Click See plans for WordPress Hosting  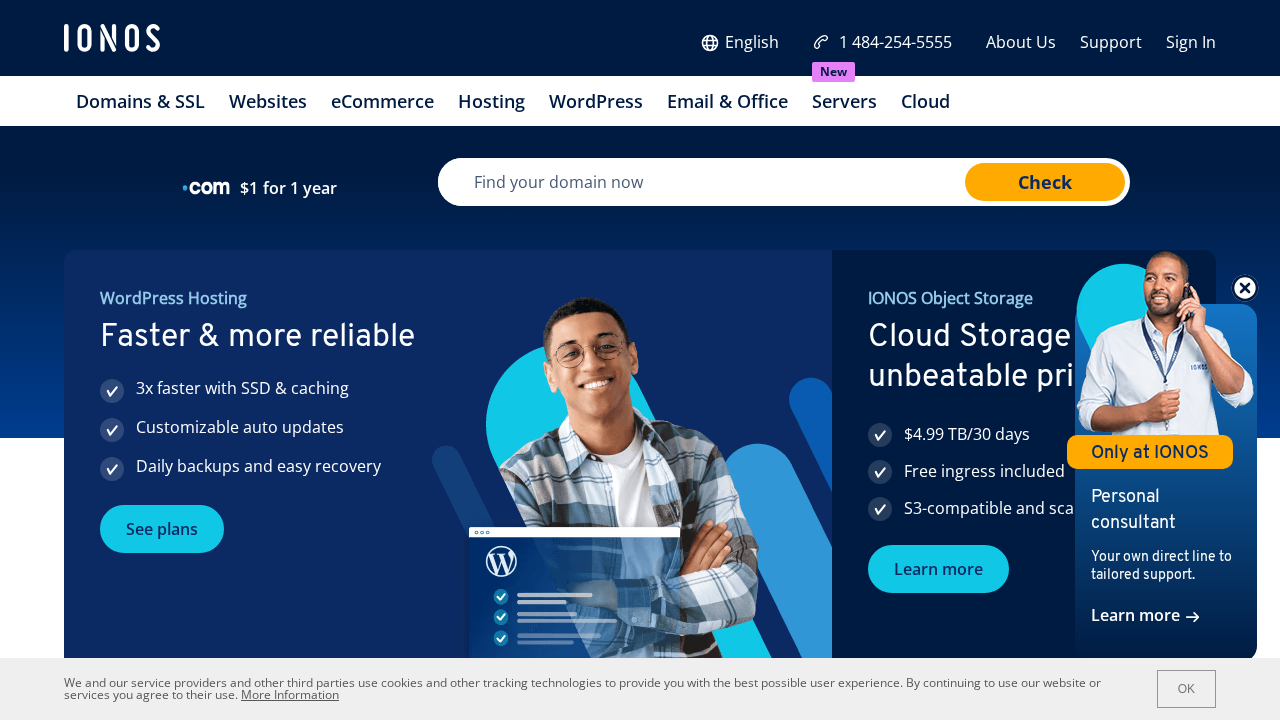click(162, 529)
